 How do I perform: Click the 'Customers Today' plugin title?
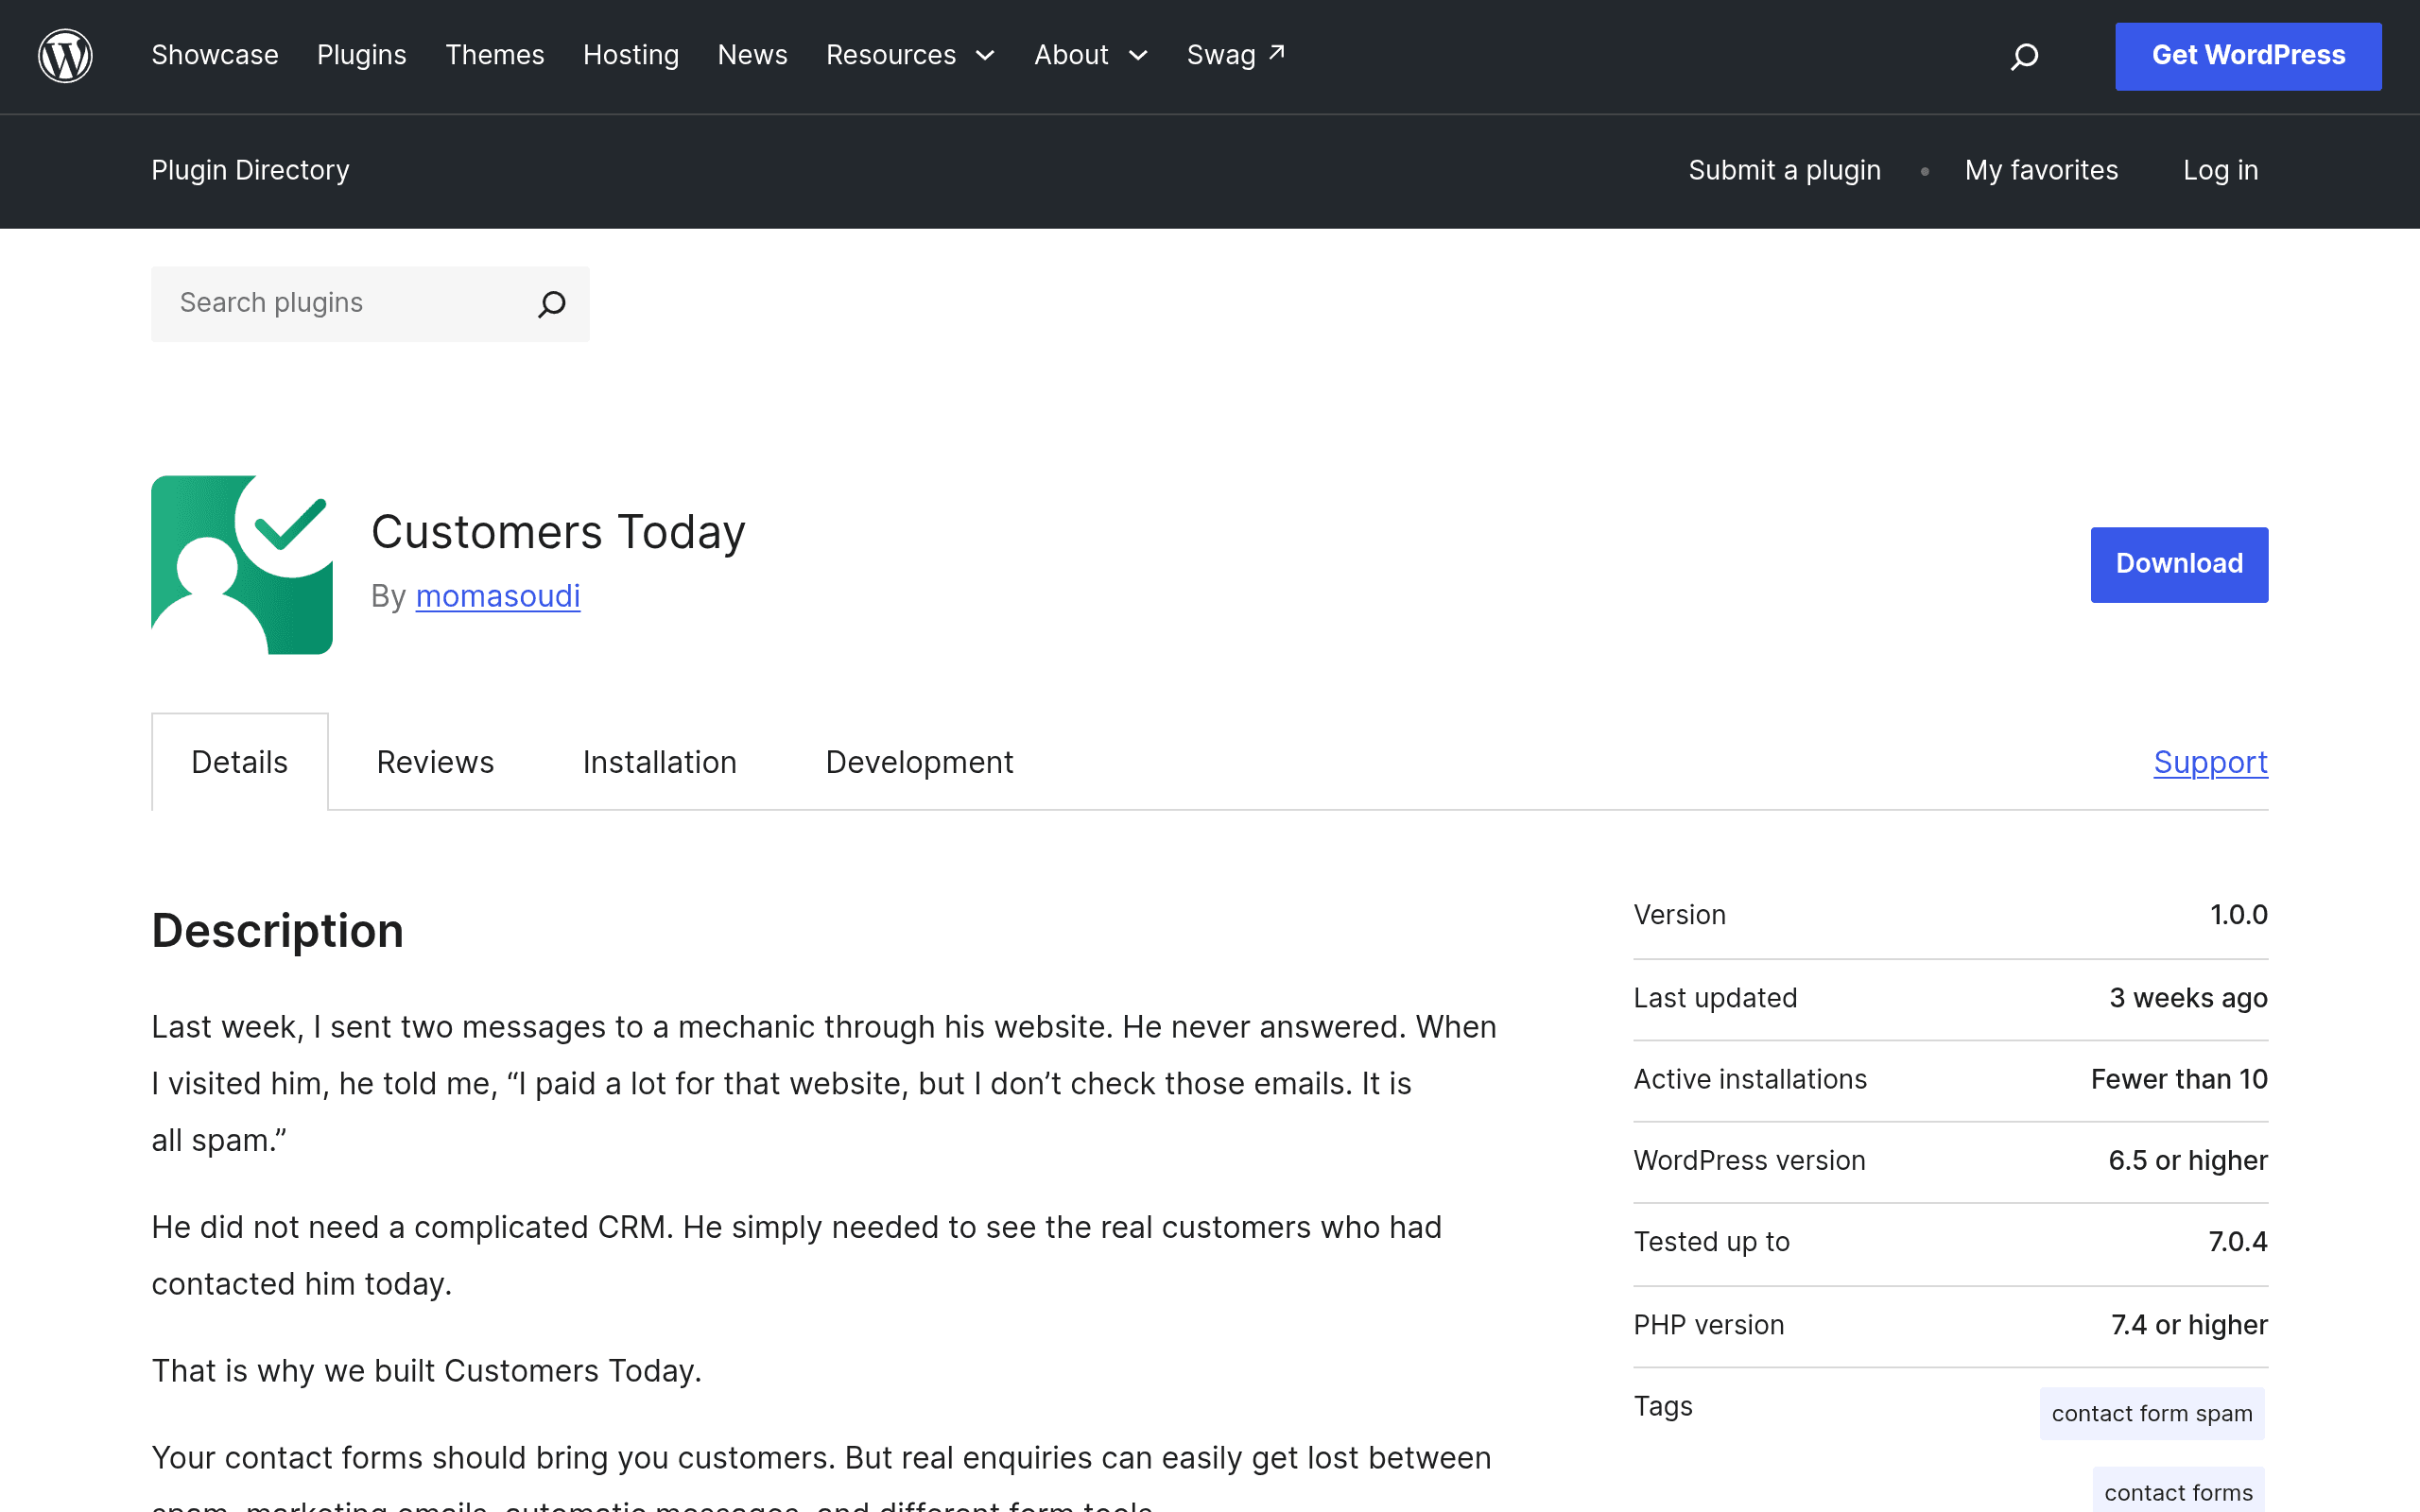click(x=558, y=532)
